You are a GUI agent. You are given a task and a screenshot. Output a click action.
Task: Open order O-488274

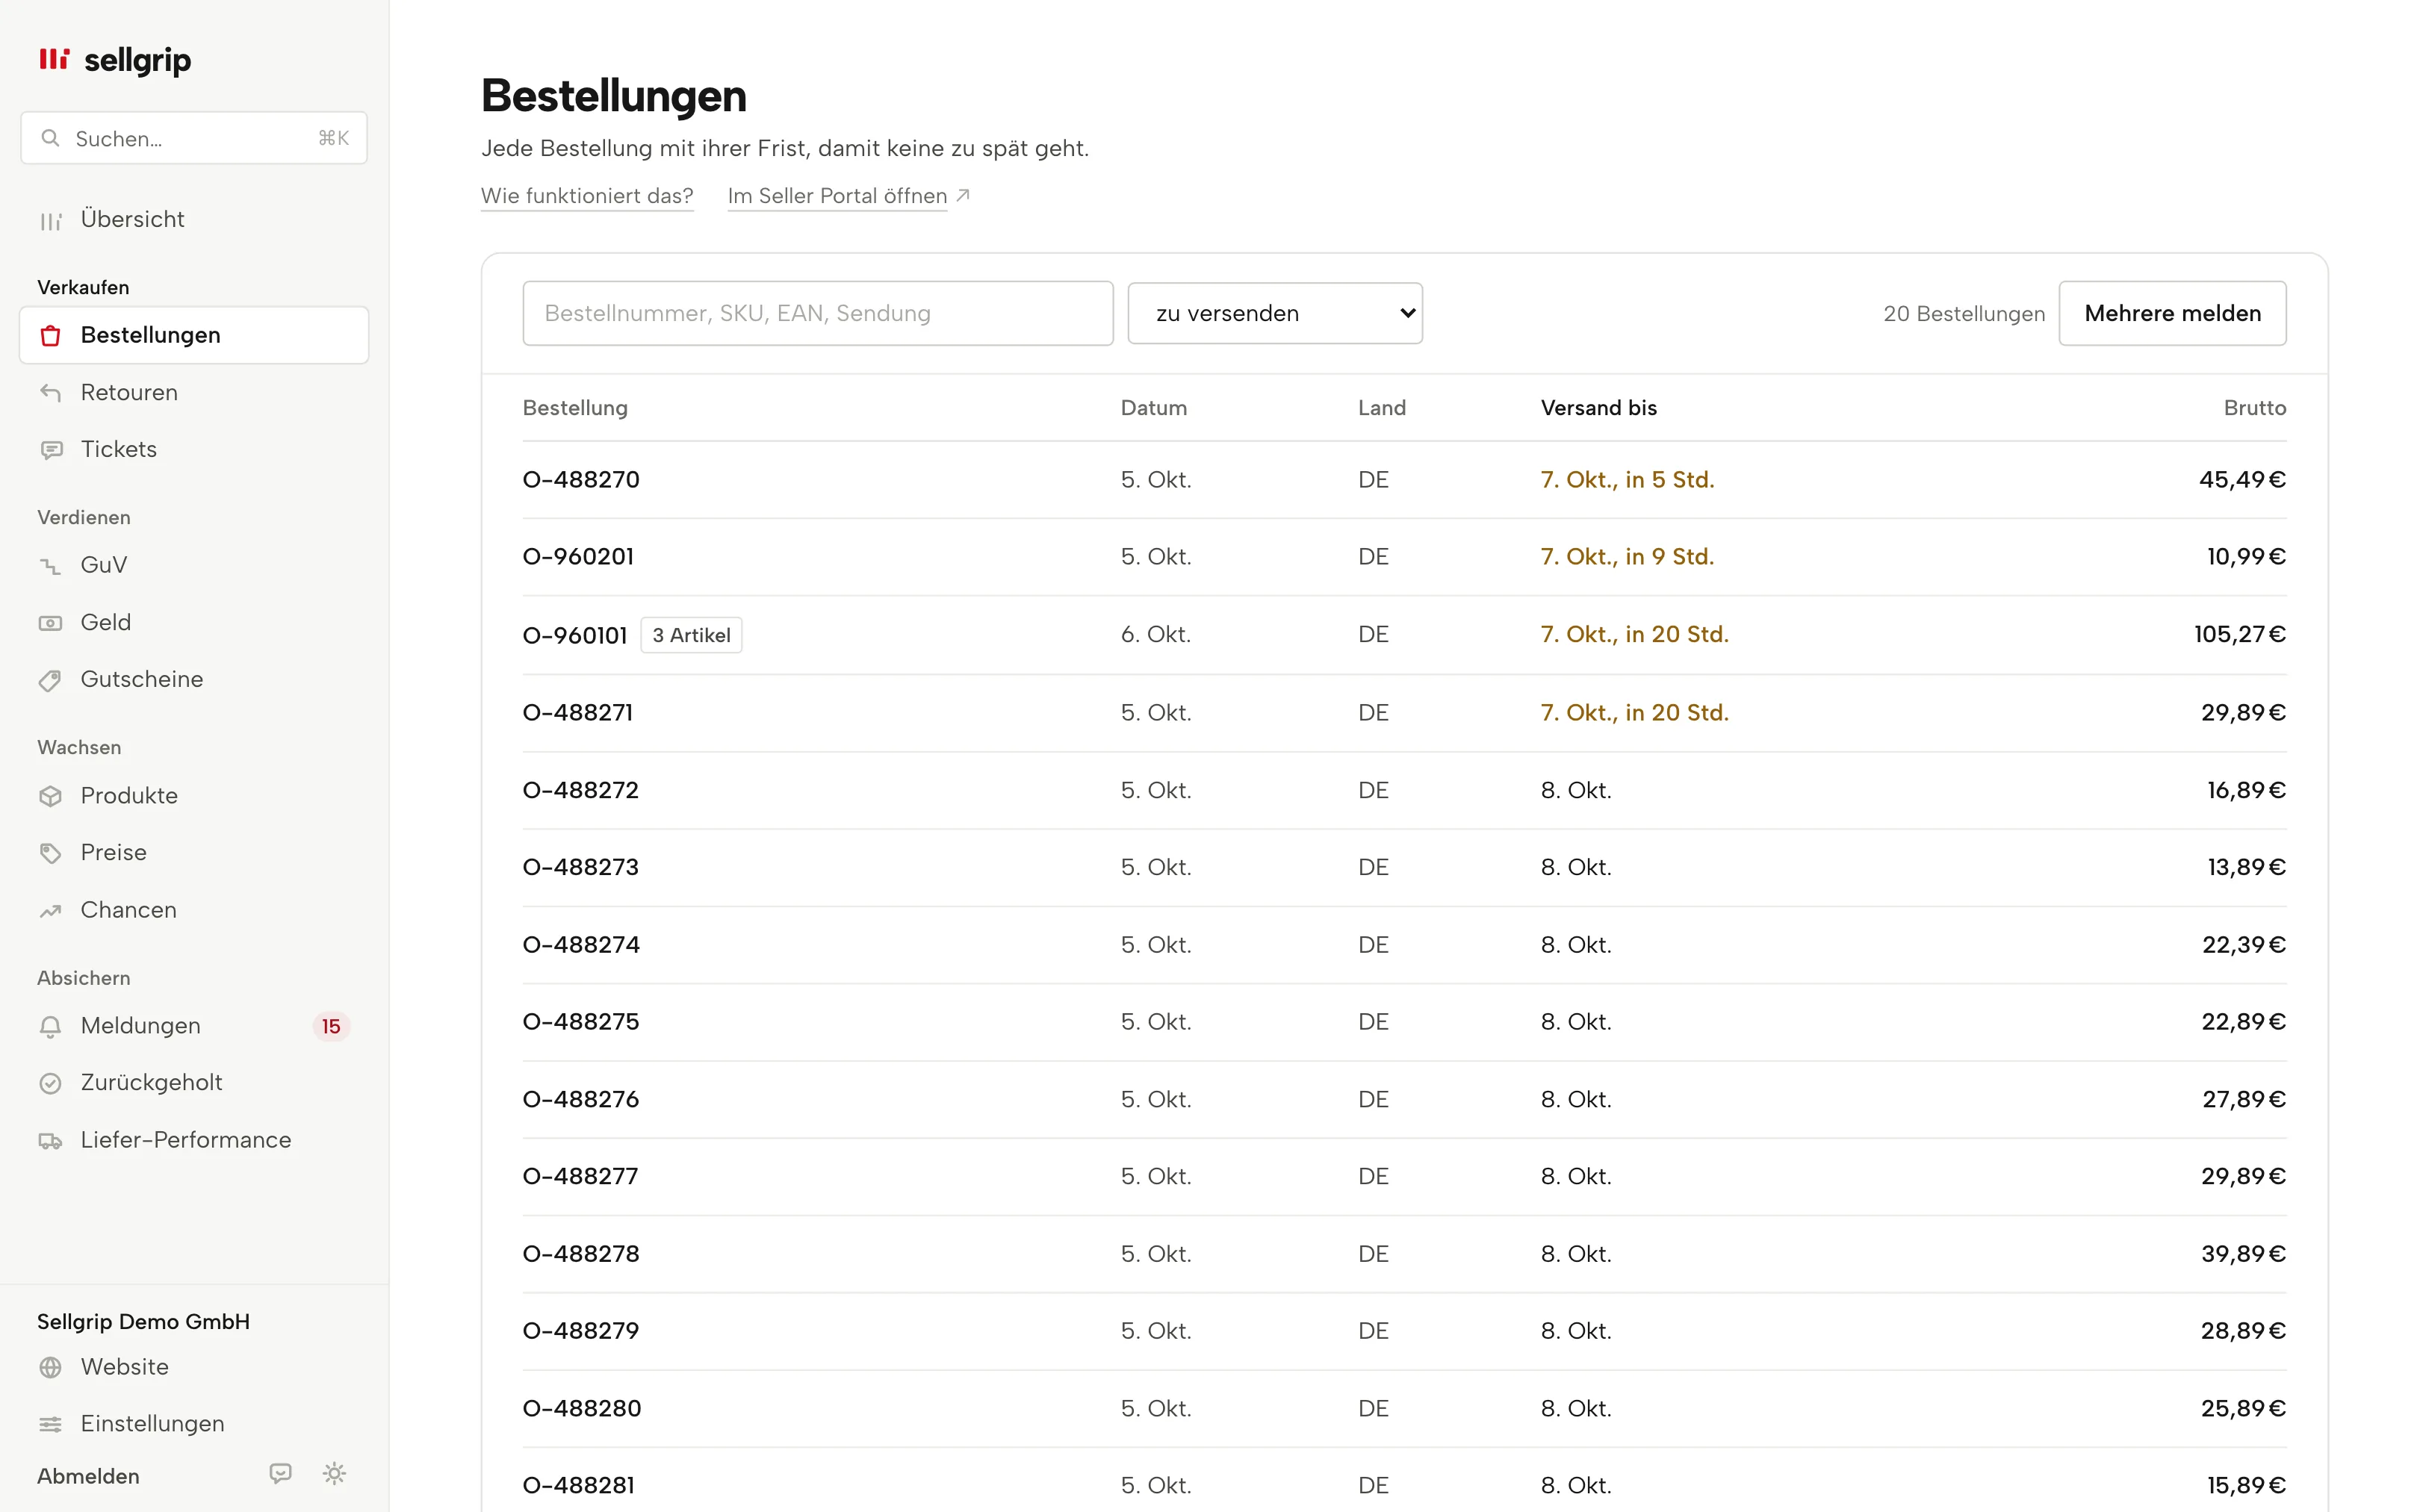coord(581,945)
